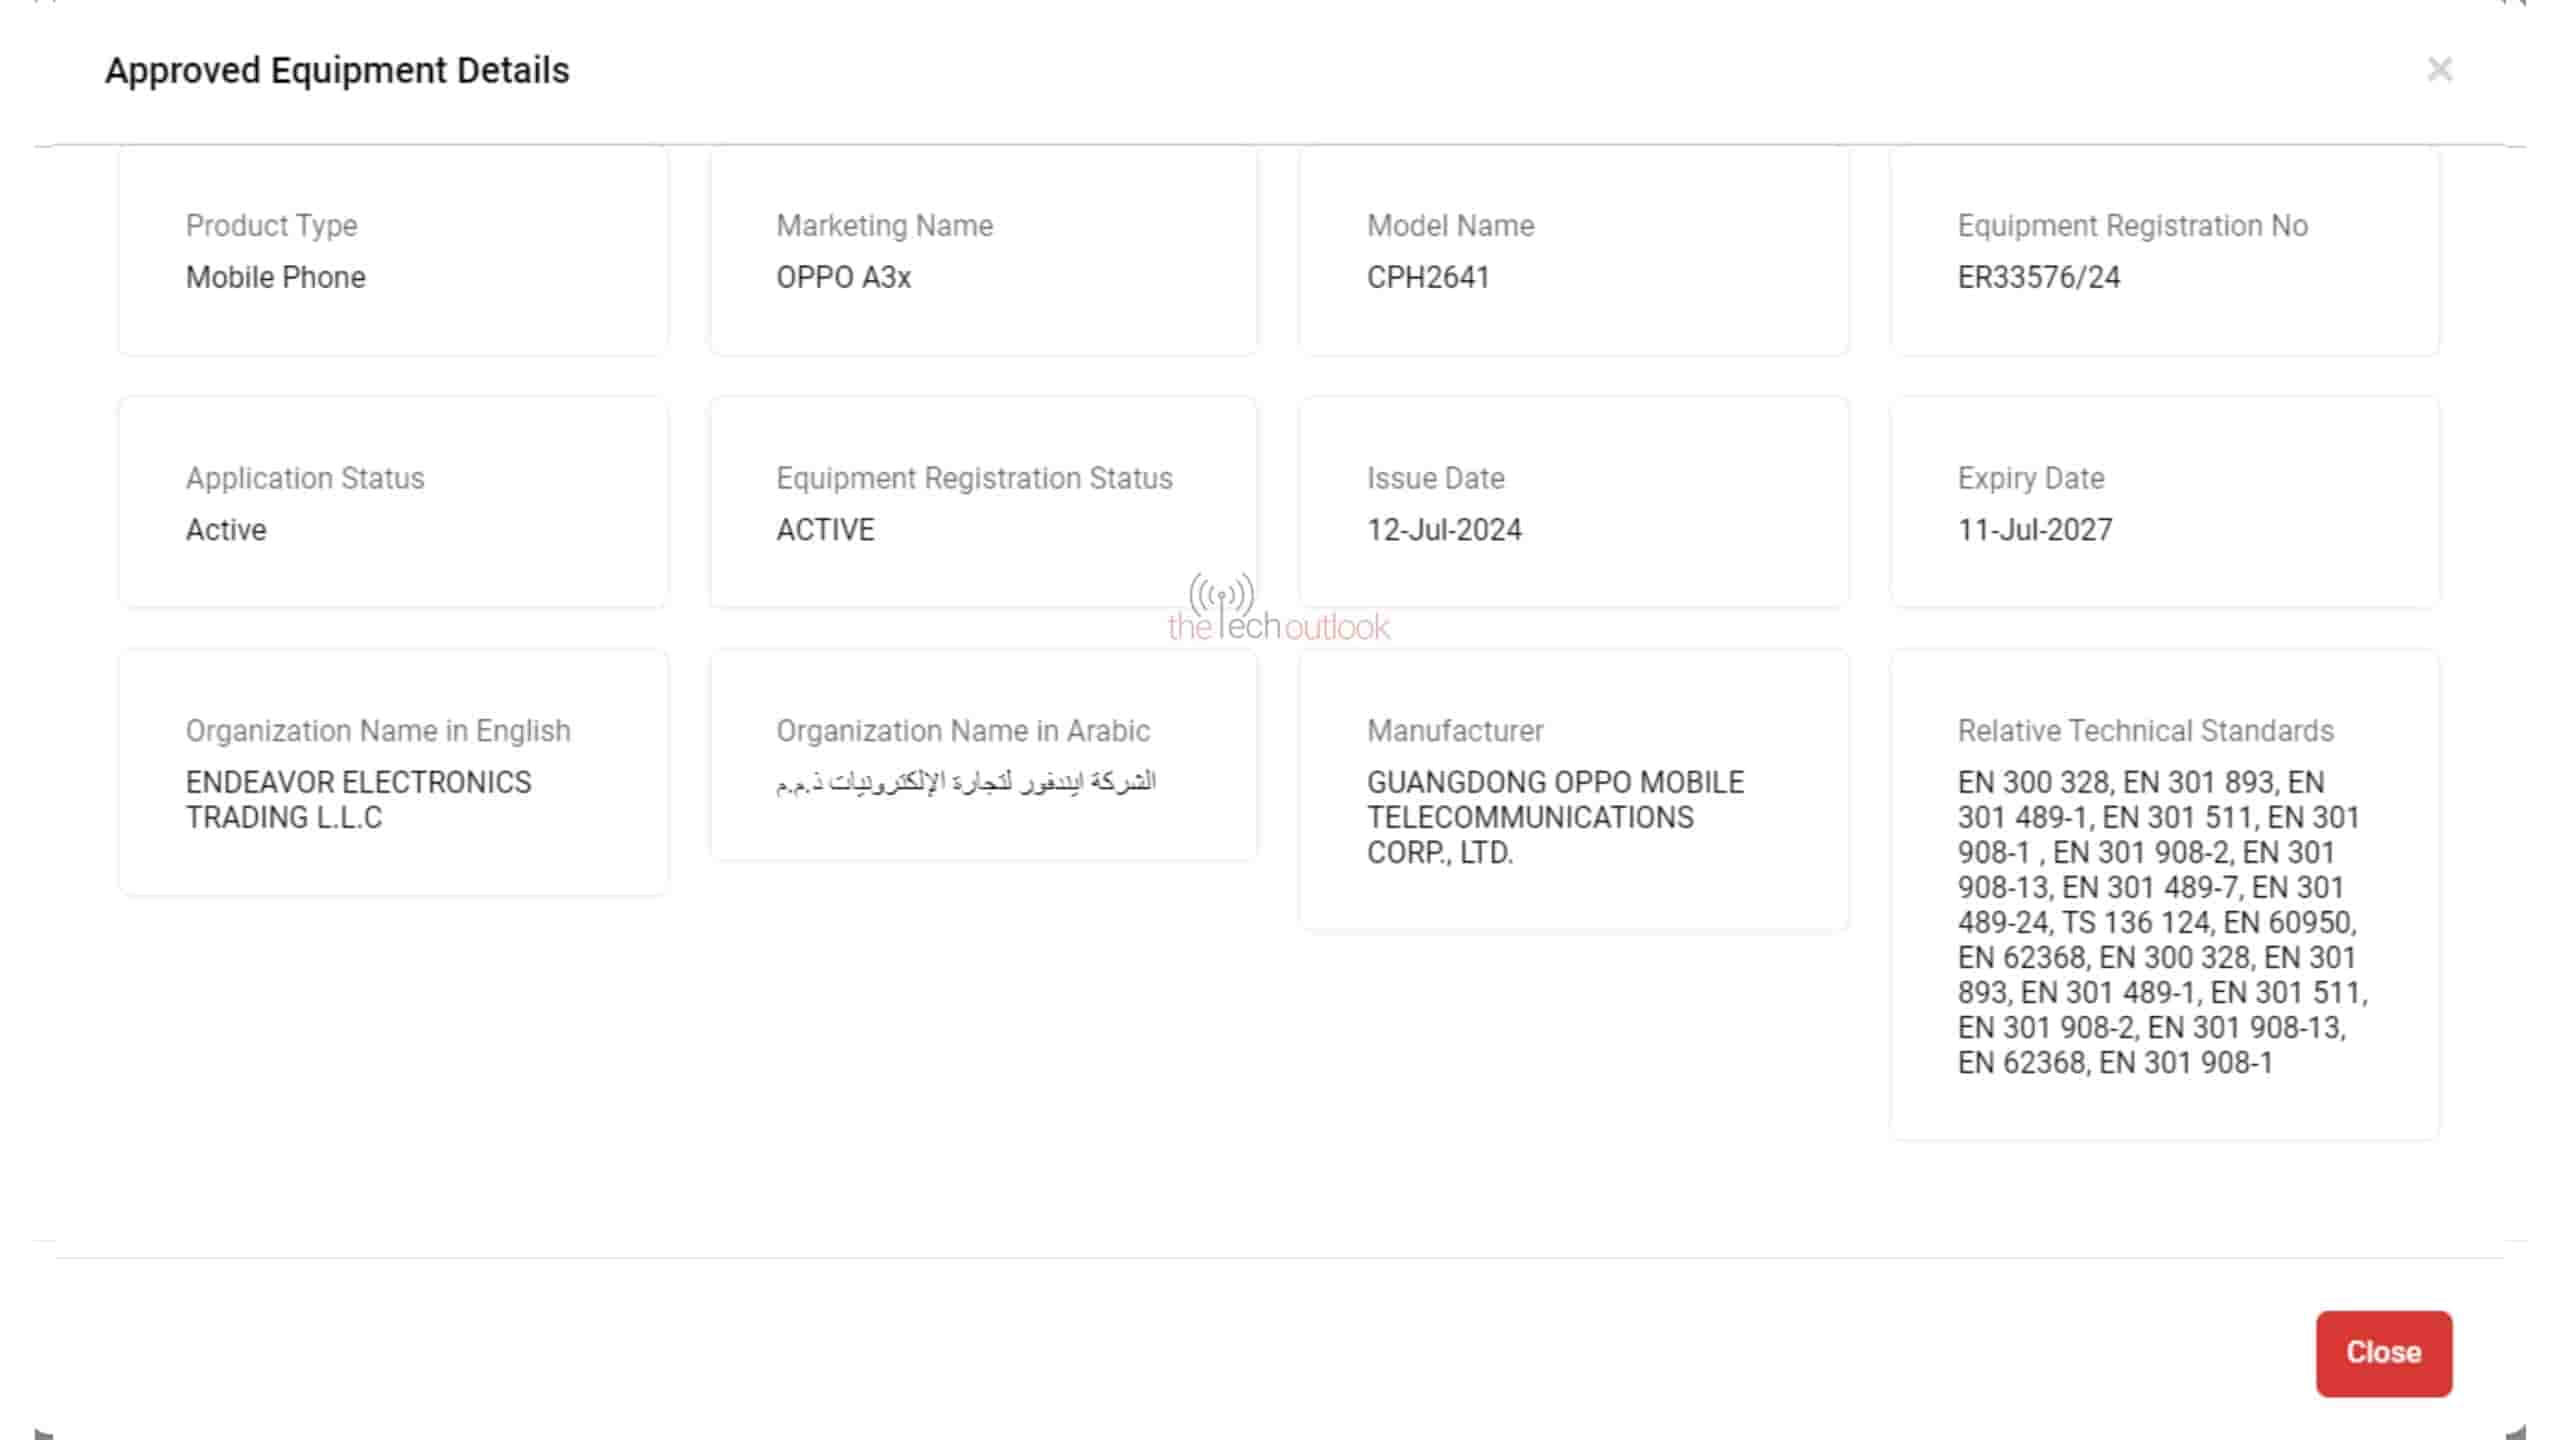Click the Organization Name in English label
The image size is (2560, 1440).
pyautogui.click(x=378, y=731)
